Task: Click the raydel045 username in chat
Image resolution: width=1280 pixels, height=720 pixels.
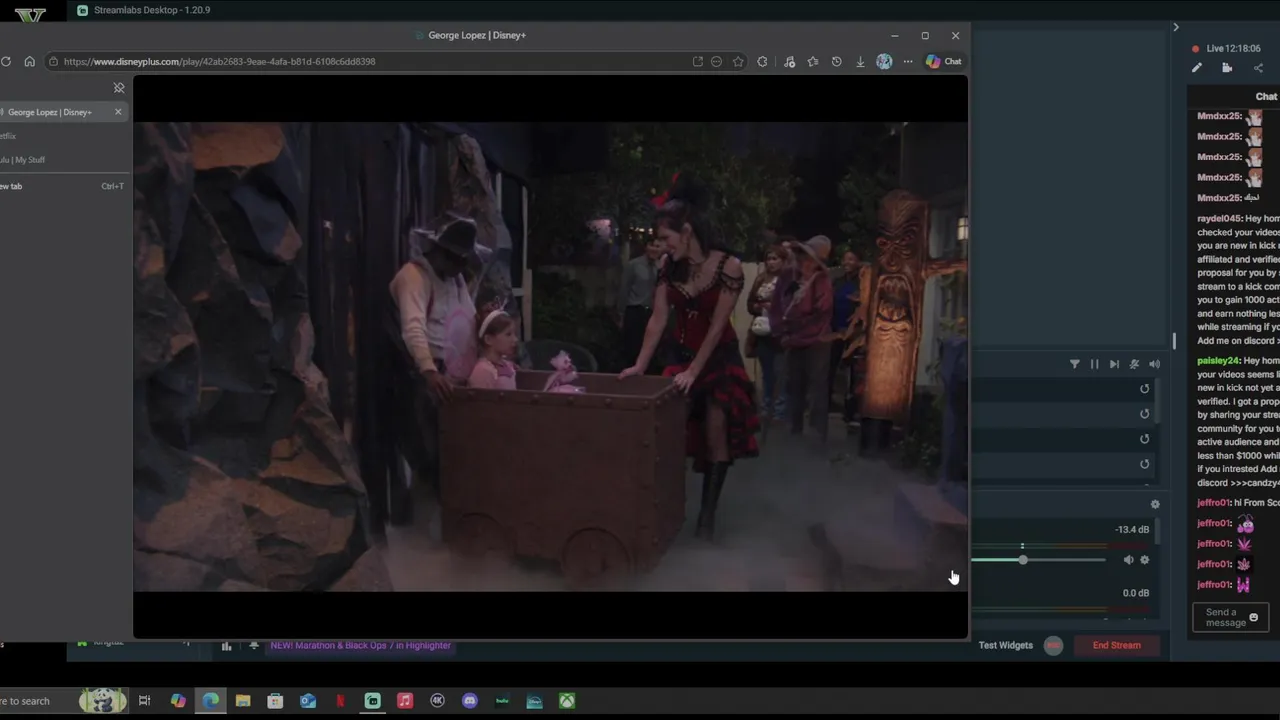Action: (1219, 219)
